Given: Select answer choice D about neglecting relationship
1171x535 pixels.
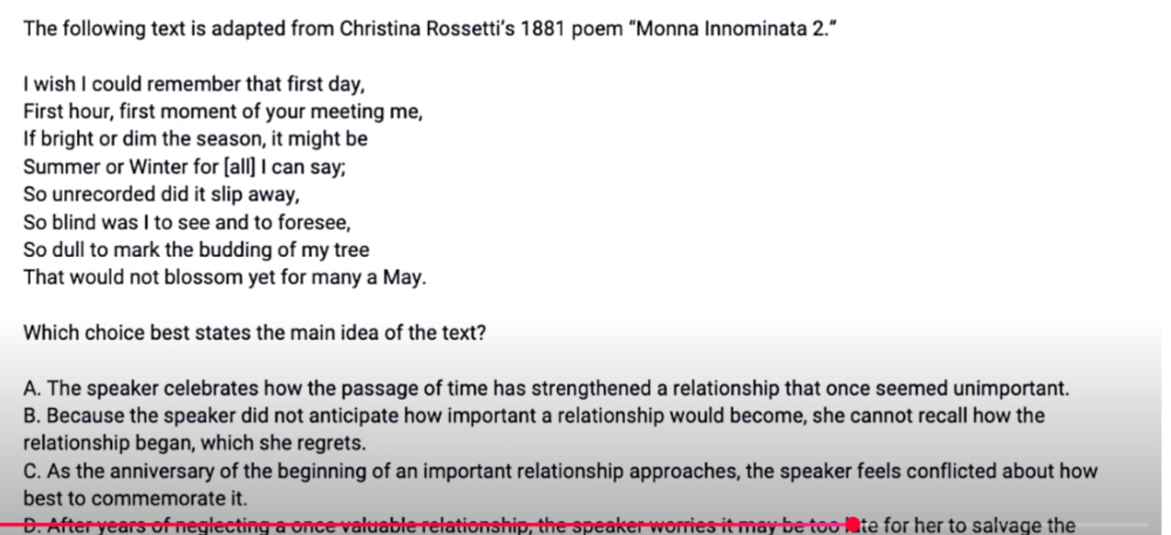Looking at the screenshot, I should pos(549,526).
